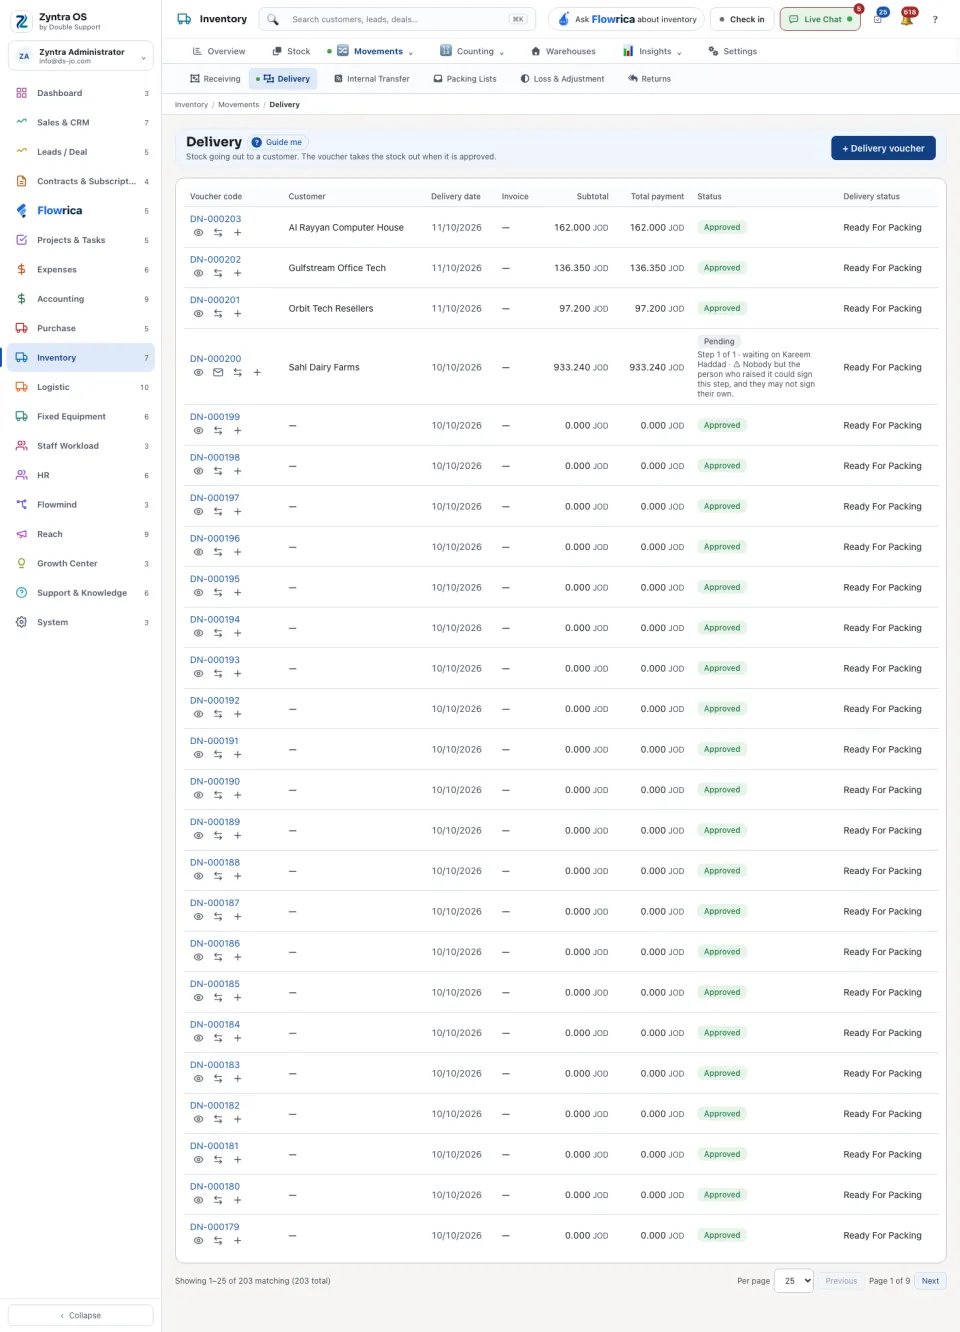Switch to the Stock tab
Viewport: 960px width, 1332px height.
point(291,51)
